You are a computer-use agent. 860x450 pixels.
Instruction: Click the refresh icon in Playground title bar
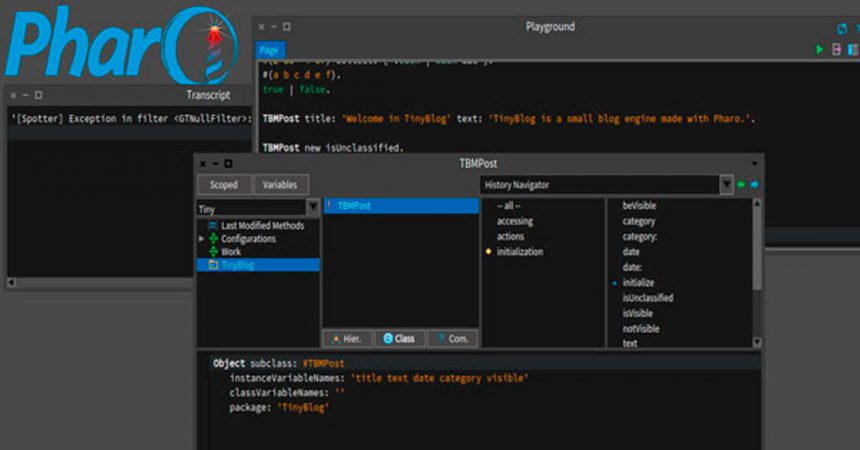click(x=842, y=28)
